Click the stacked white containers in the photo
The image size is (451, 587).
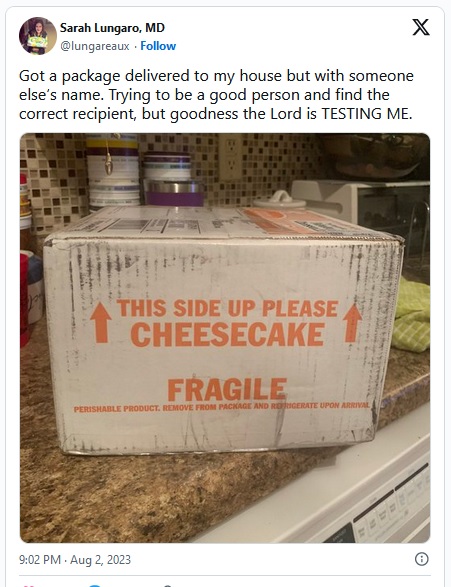[113, 171]
